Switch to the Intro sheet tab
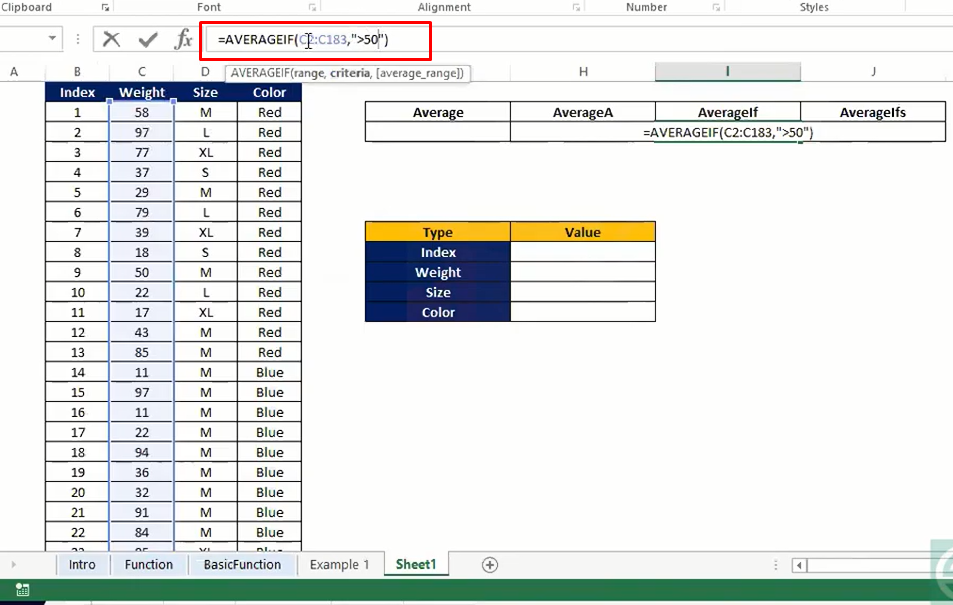953x605 pixels. tap(82, 564)
